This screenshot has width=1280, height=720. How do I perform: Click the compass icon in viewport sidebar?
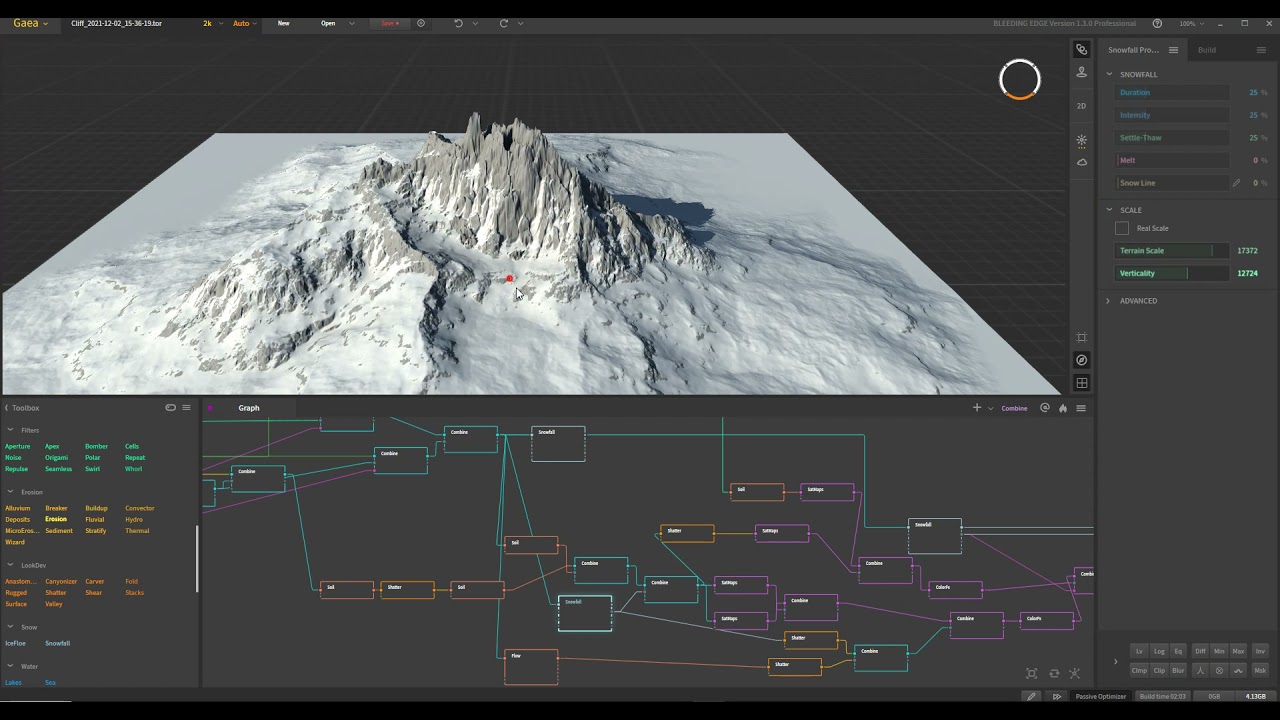tap(1081, 360)
